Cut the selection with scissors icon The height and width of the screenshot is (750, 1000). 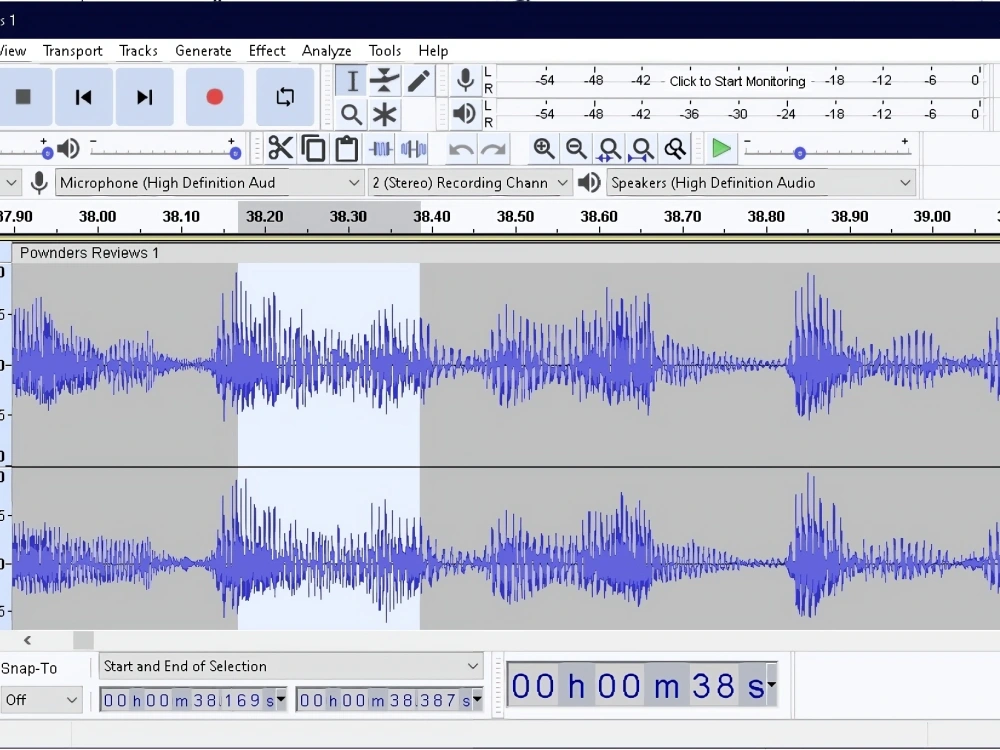tap(280, 149)
